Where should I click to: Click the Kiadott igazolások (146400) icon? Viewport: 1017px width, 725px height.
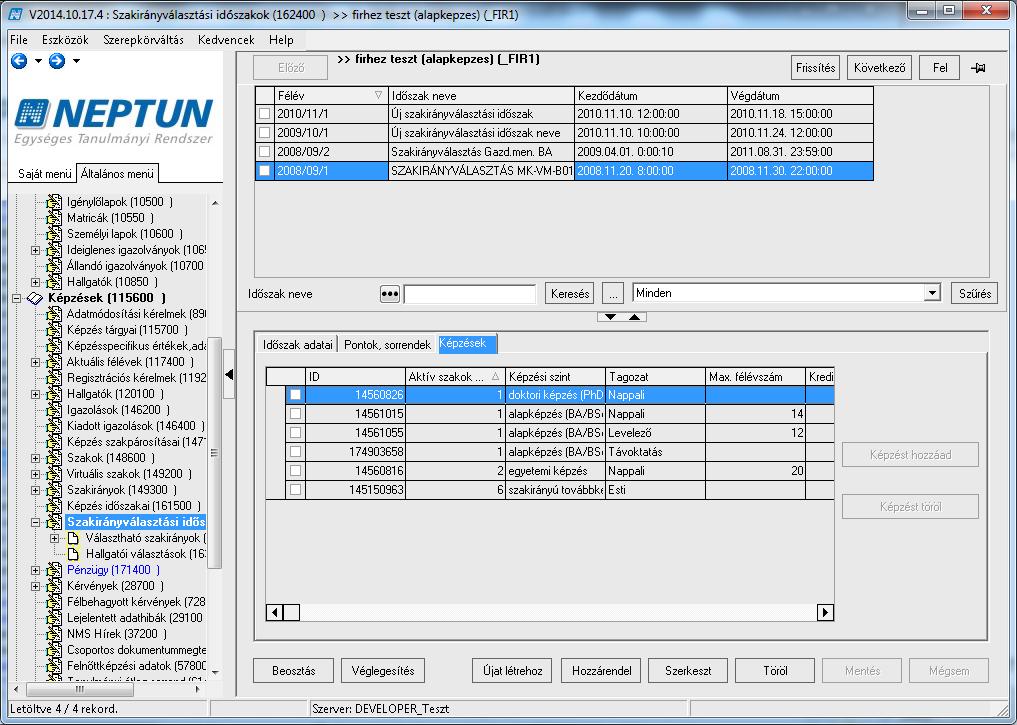[x=54, y=425]
